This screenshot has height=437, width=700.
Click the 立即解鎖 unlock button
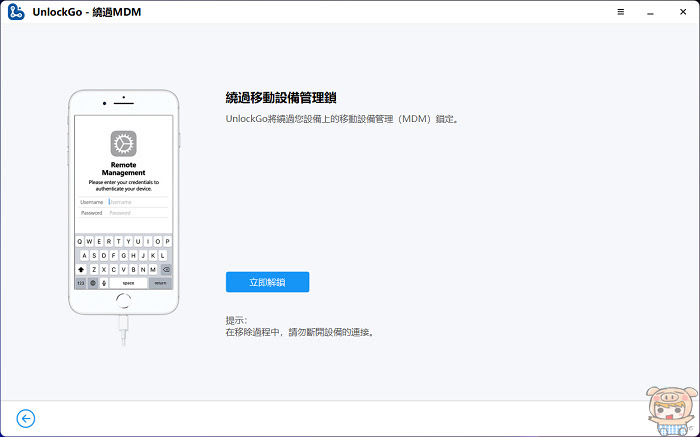point(267,282)
